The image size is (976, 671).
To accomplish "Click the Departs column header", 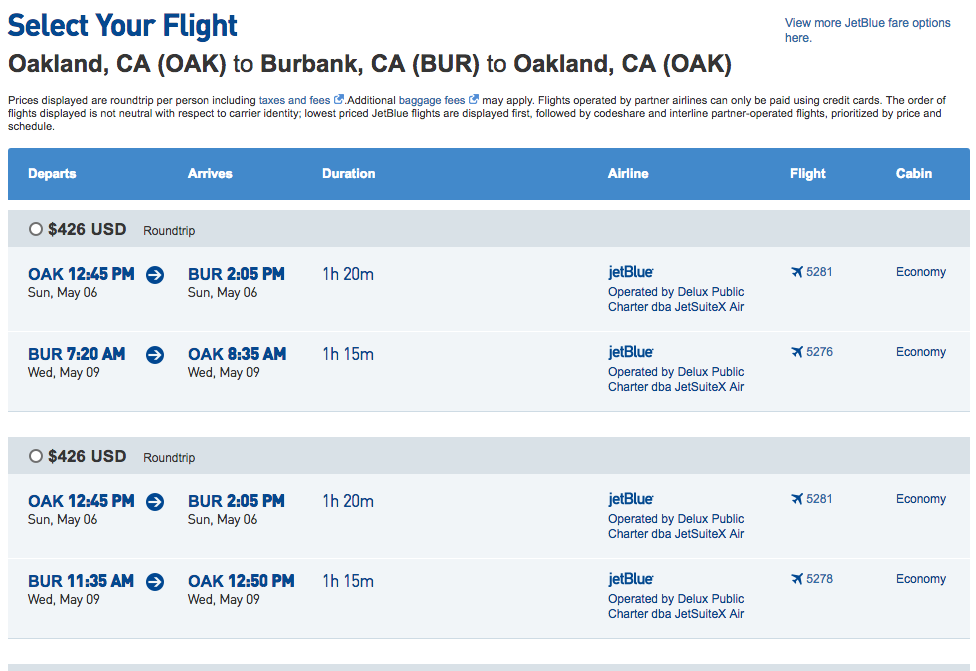I will tap(52, 173).
